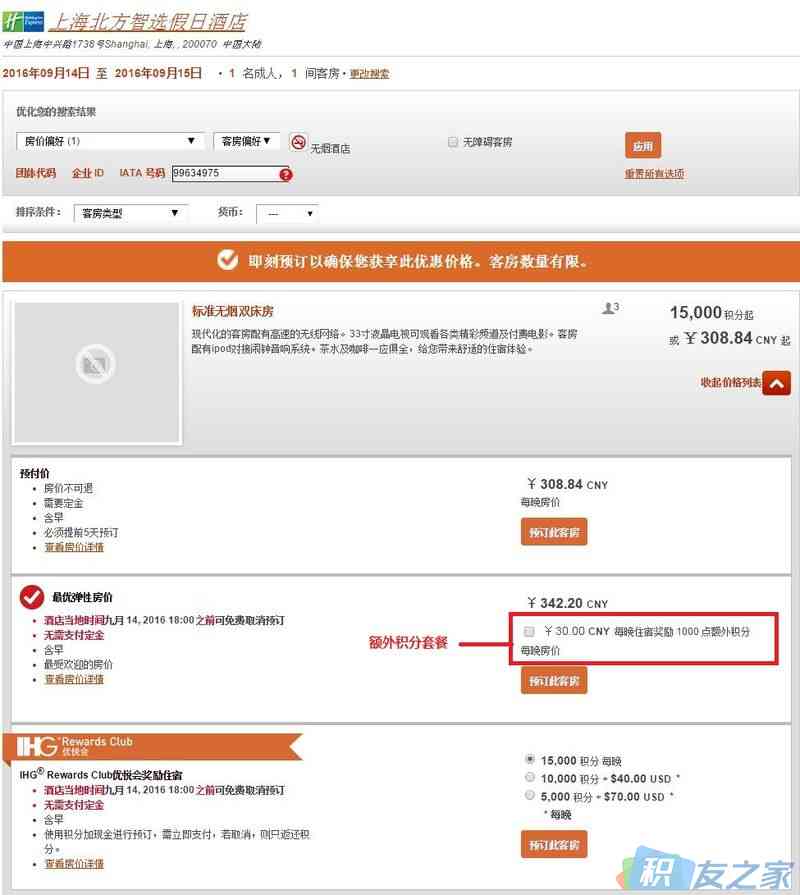Click the IATA 号码 link
Image resolution: width=800 pixels, height=895 pixels.
[x=142, y=173]
